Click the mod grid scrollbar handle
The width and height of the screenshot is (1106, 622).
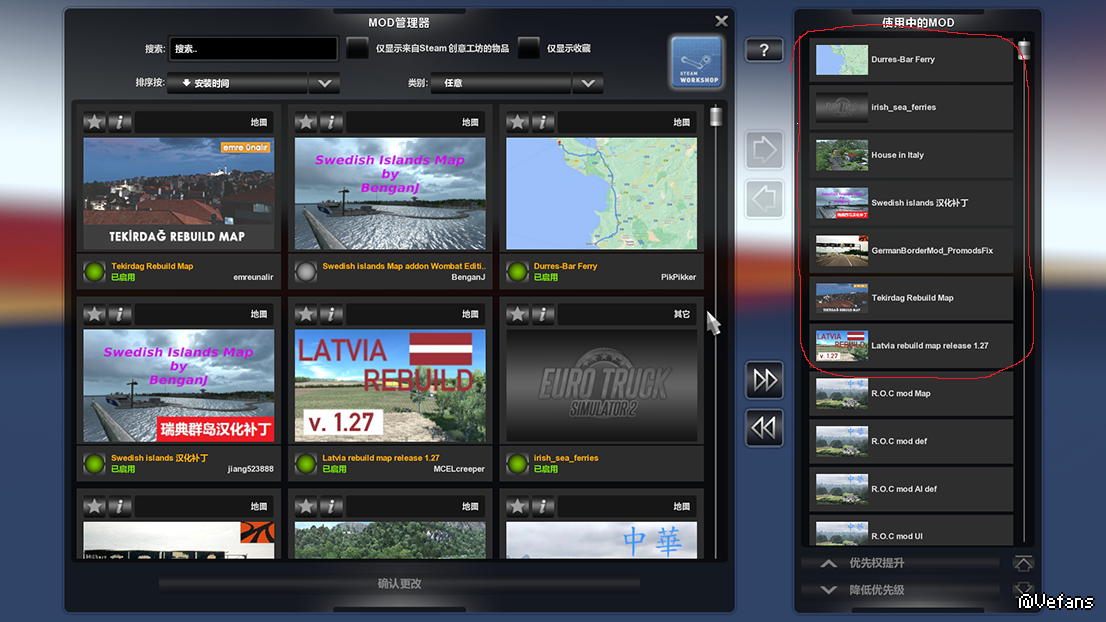(716, 116)
